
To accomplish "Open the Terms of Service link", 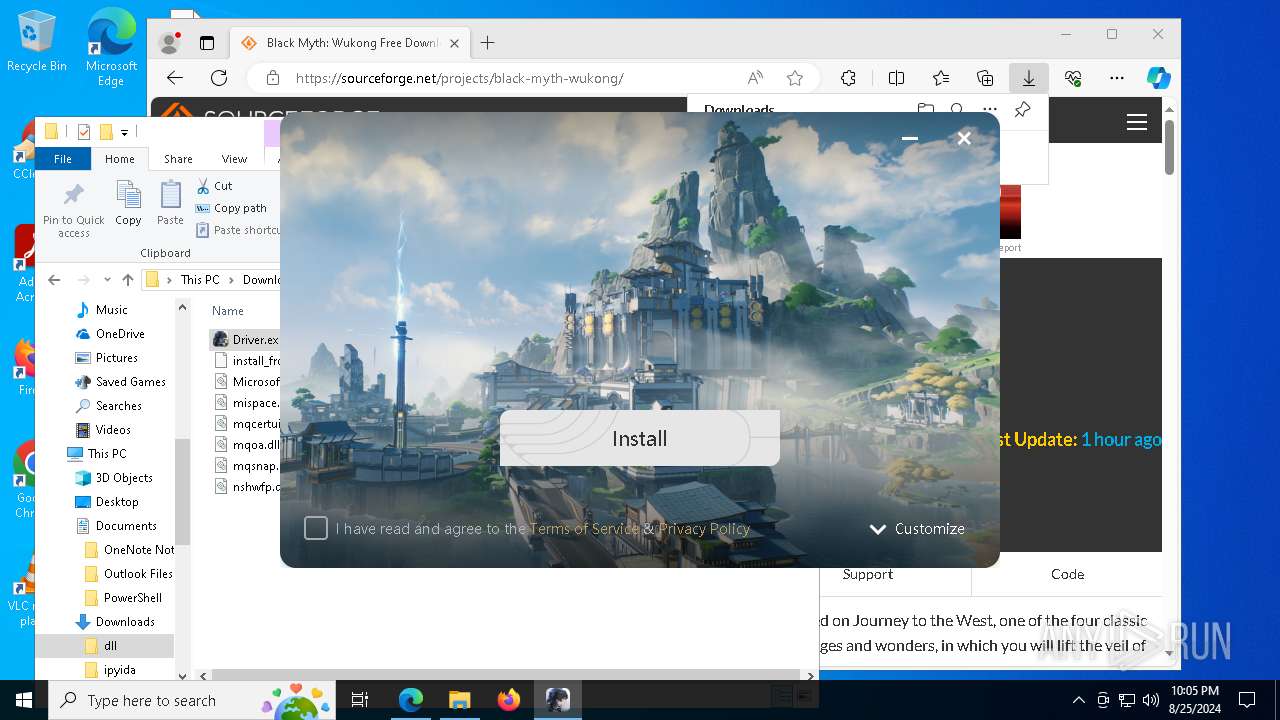I will (584, 528).
